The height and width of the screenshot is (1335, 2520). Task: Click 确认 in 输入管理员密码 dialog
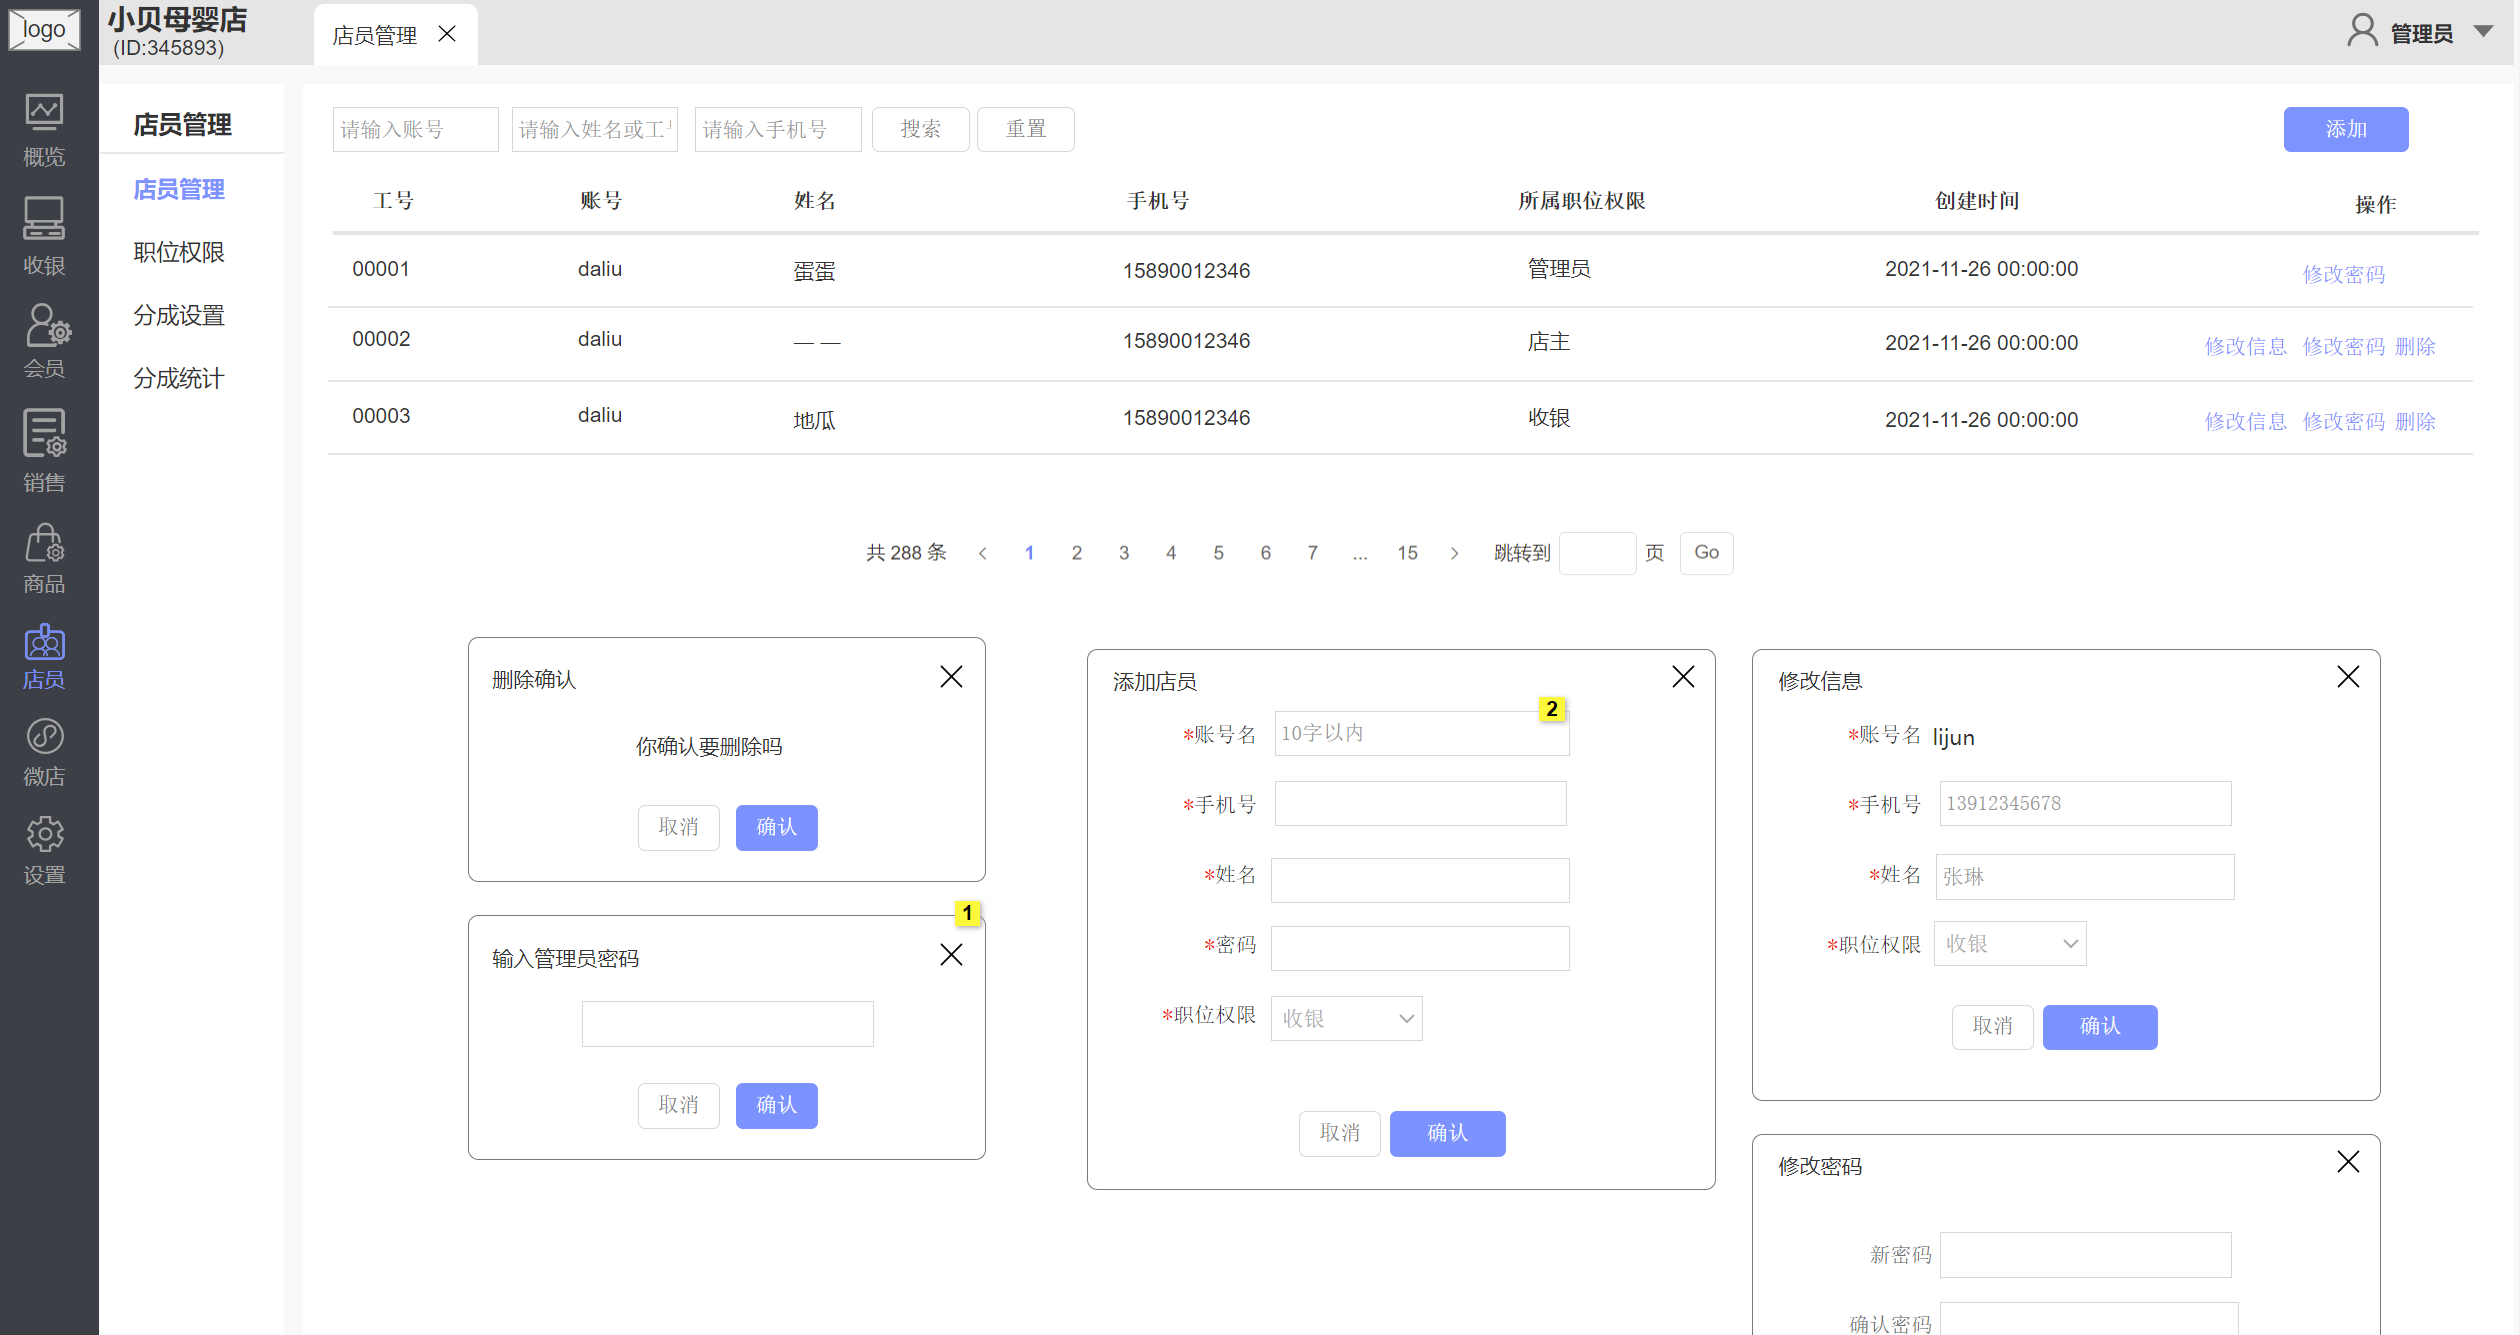tap(776, 1105)
